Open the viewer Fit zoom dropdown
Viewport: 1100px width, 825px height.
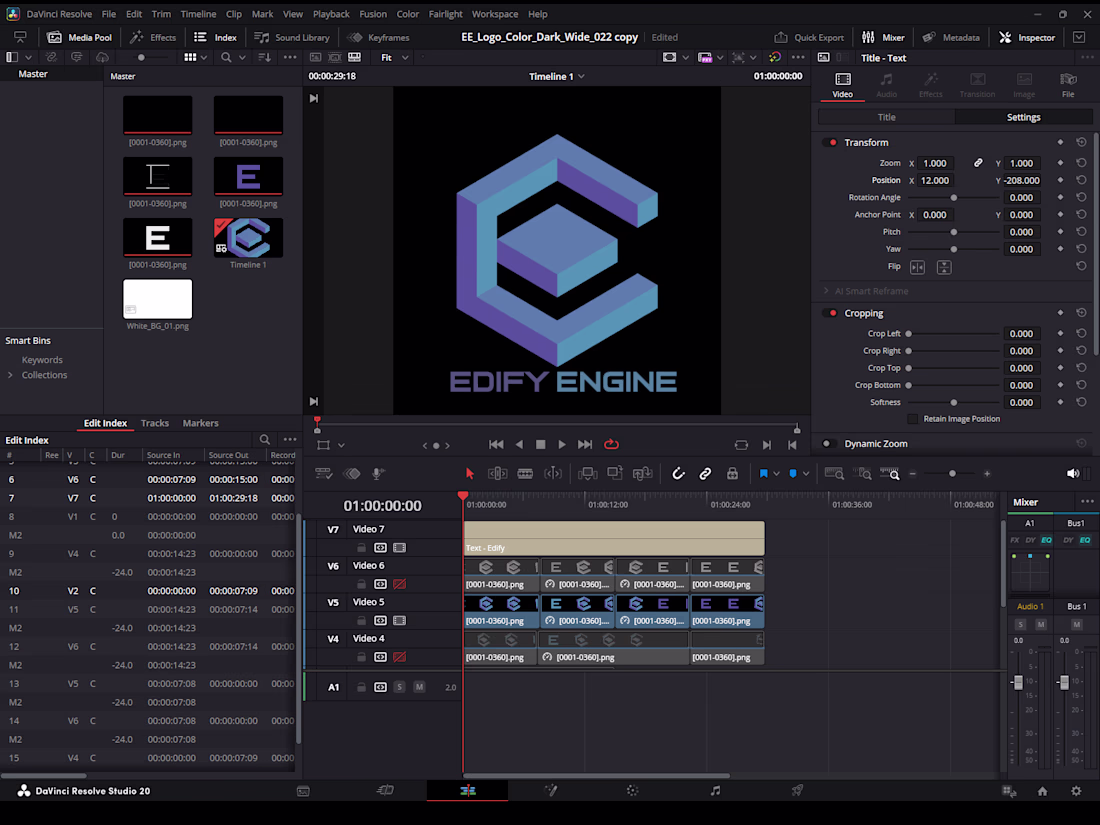394,58
